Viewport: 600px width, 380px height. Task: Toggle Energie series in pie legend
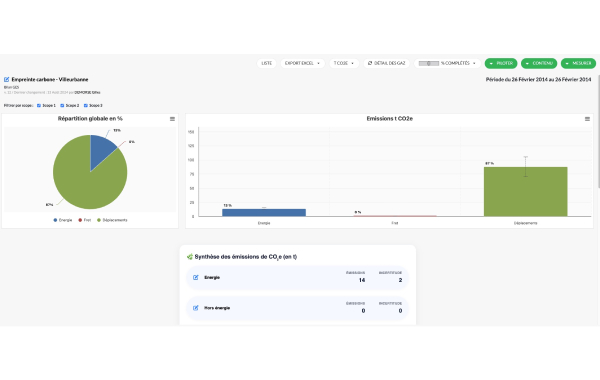click(x=63, y=220)
